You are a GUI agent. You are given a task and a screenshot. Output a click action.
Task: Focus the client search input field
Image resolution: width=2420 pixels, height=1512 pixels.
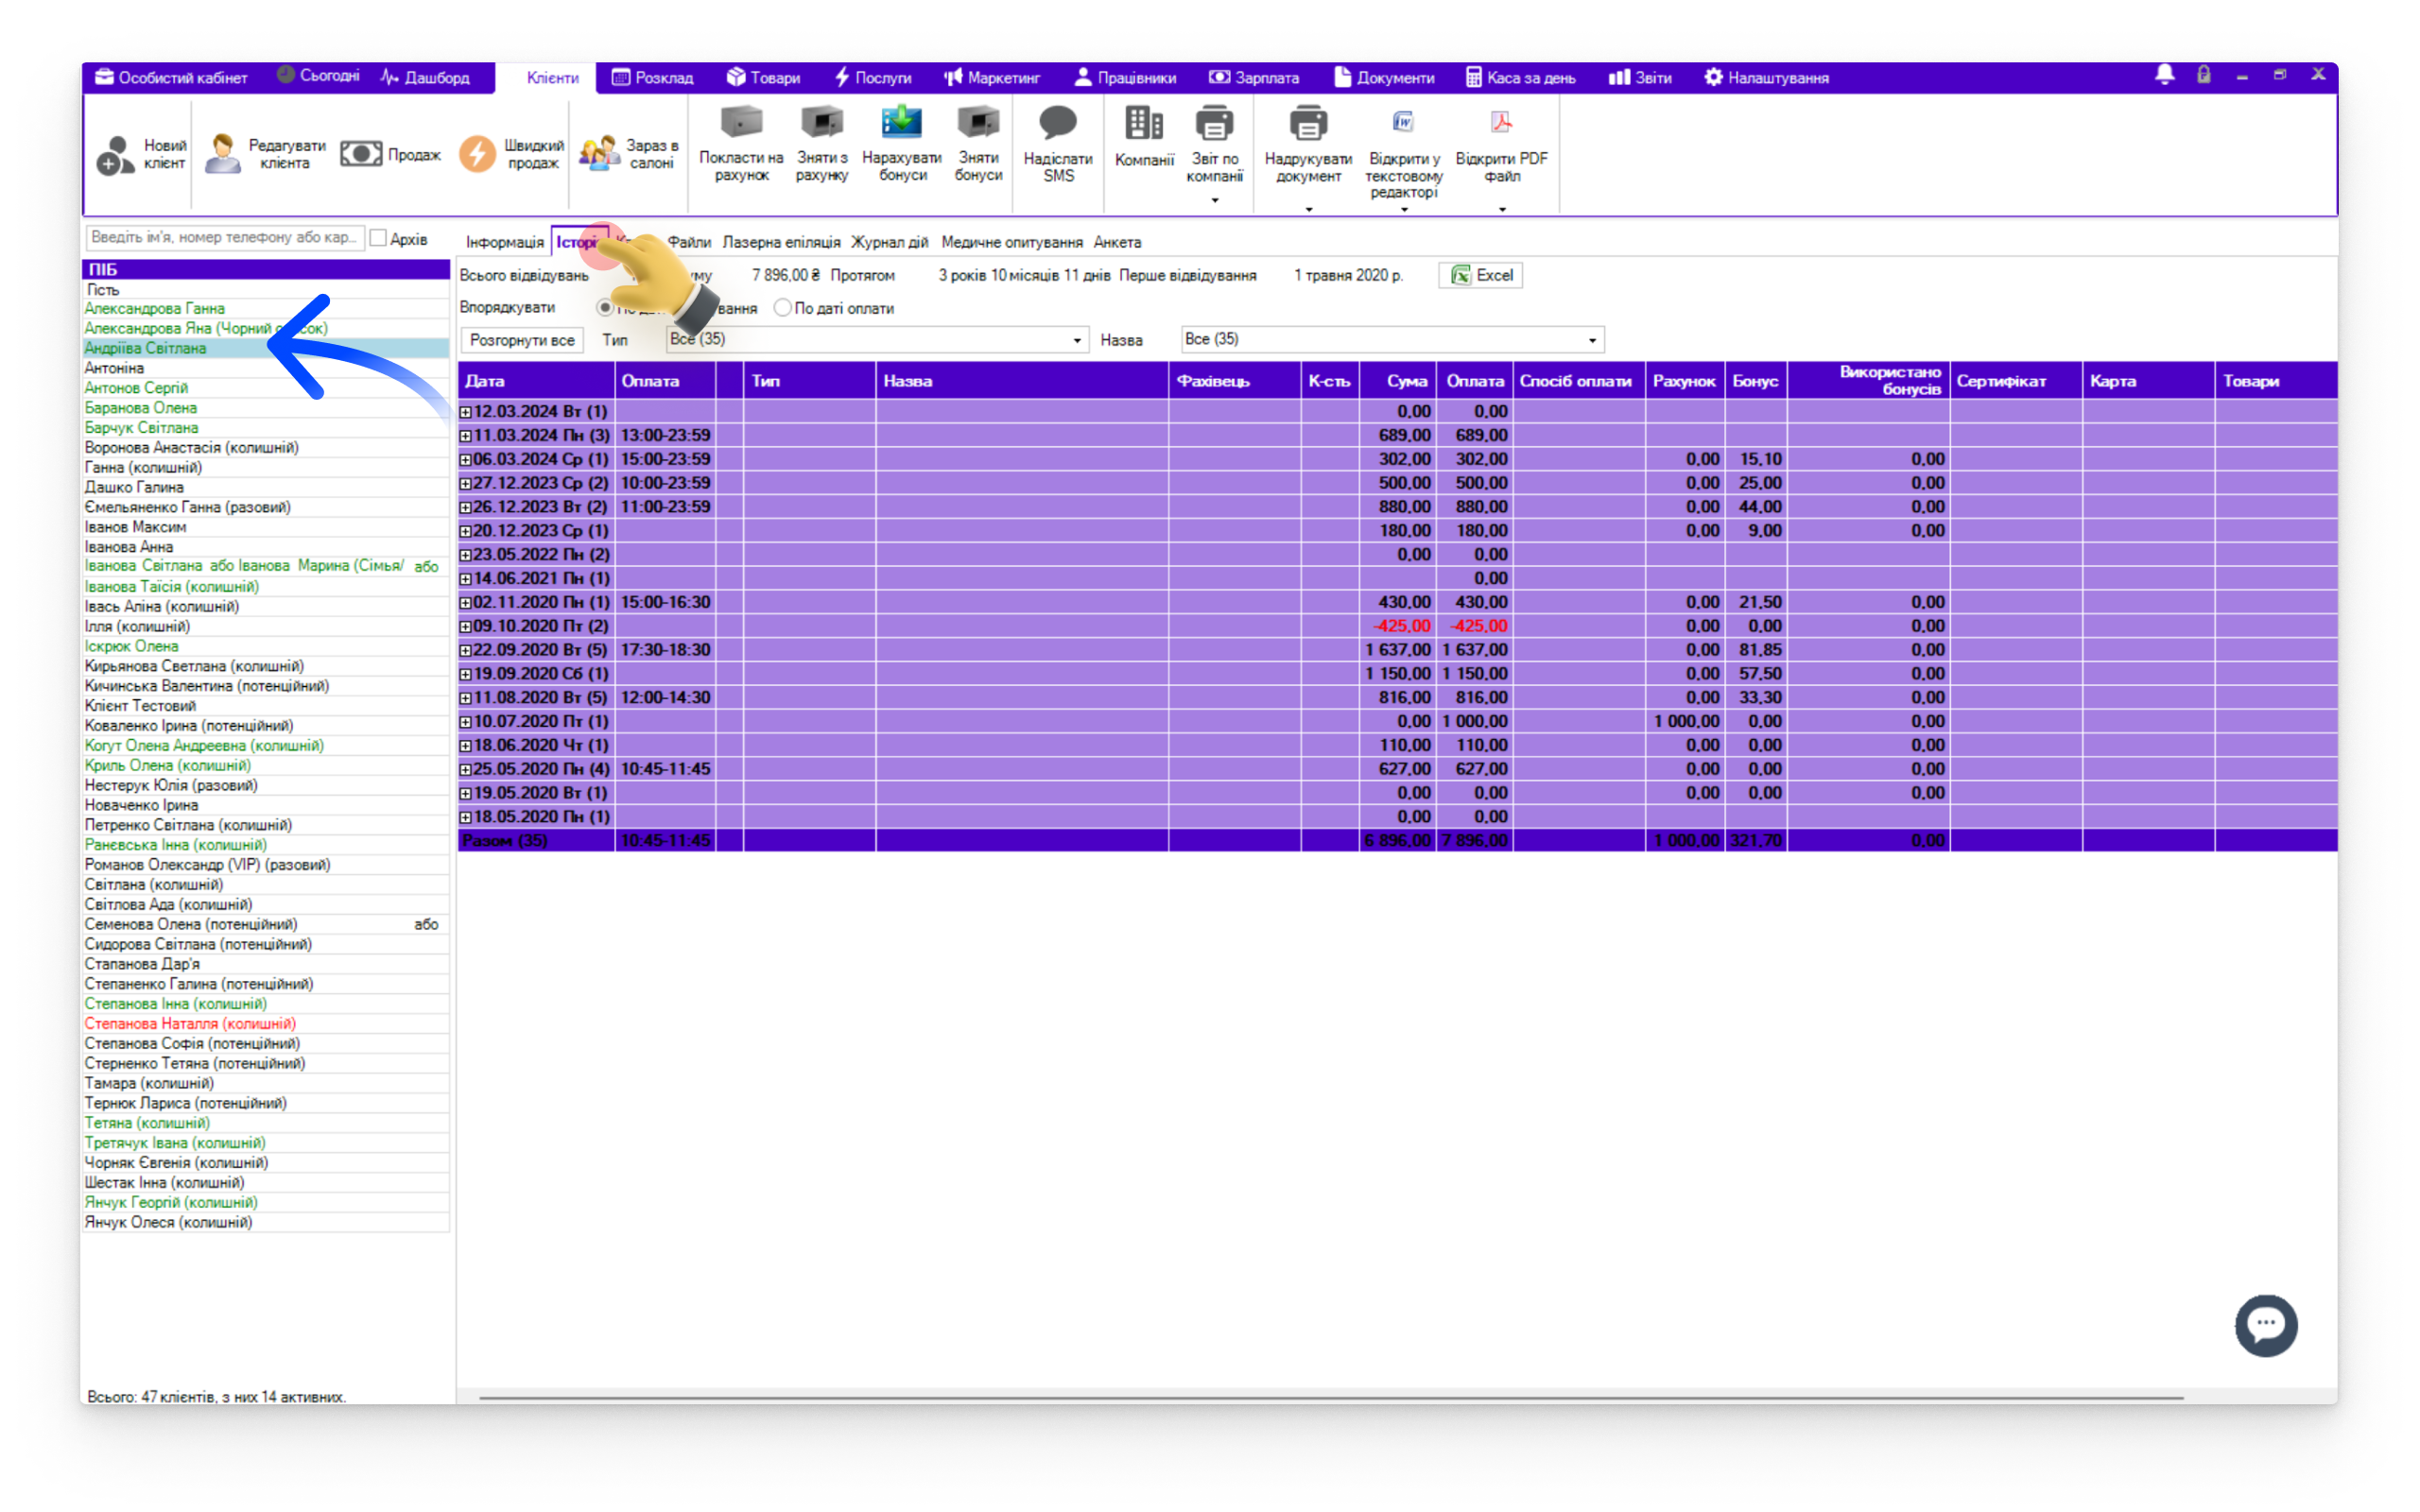[225, 237]
